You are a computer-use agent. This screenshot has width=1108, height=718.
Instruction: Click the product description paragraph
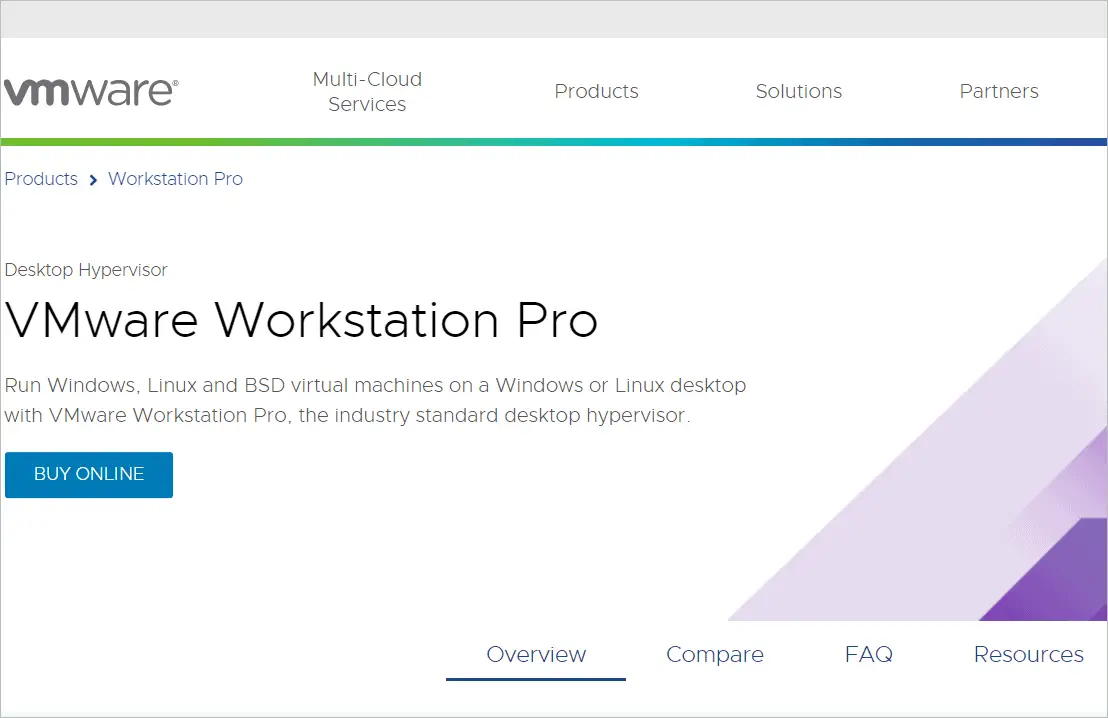[x=375, y=400]
